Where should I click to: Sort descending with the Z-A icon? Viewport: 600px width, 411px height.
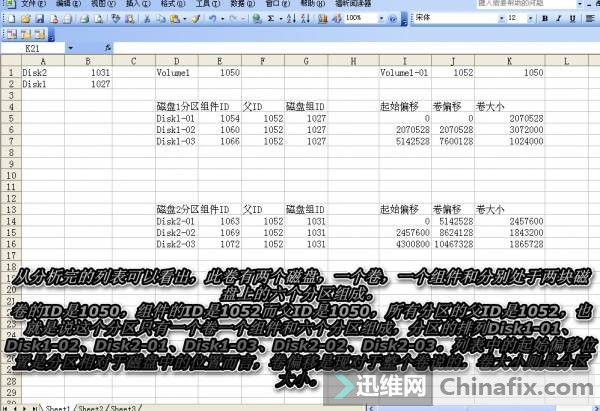pyautogui.click(x=305, y=18)
